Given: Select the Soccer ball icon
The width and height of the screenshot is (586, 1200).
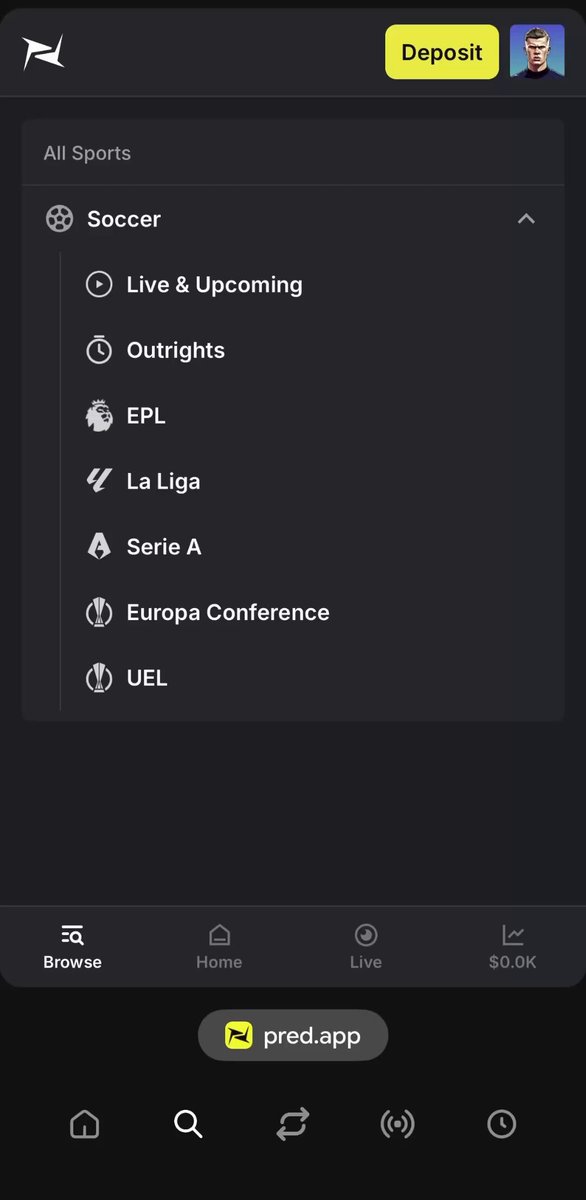Looking at the screenshot, I should [60, 219].
